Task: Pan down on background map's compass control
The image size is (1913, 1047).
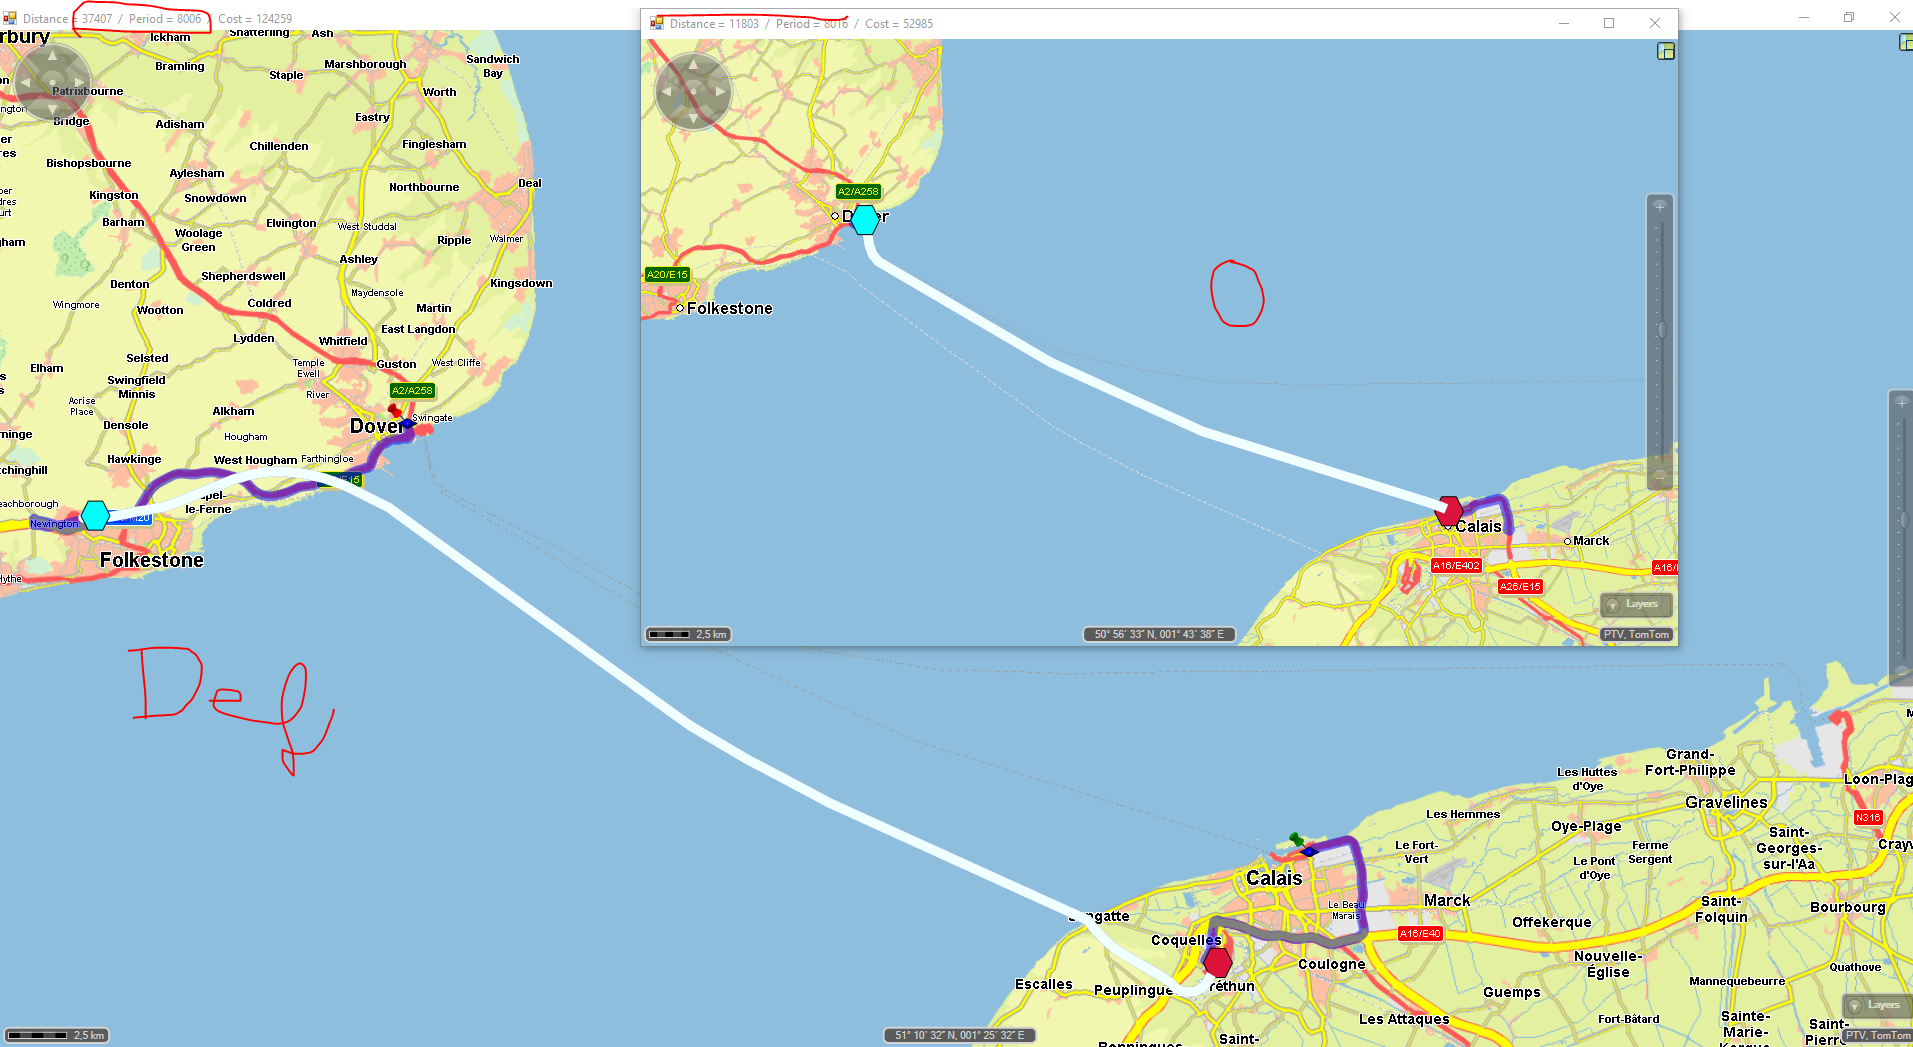Action: (52, 108)
